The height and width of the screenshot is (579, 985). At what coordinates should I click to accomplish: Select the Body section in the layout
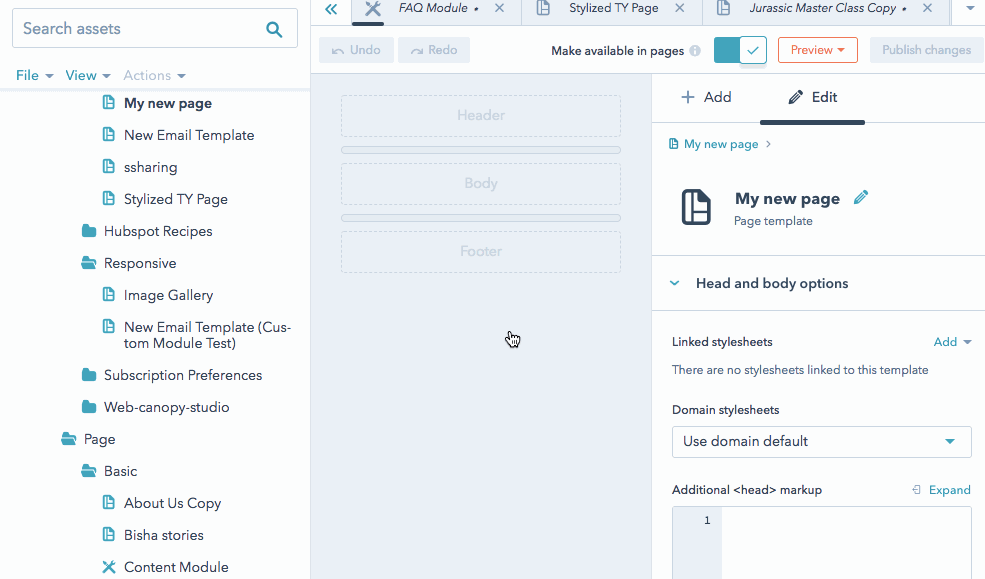(x=481, y=183)
